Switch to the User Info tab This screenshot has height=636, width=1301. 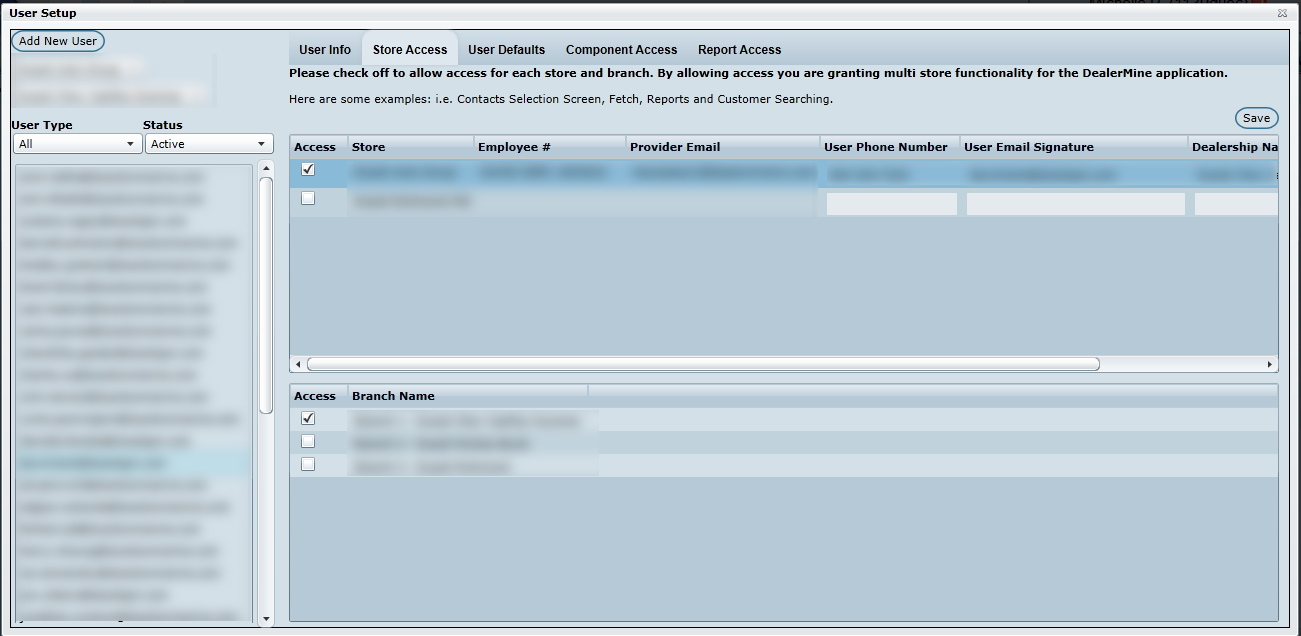point(325,50)
